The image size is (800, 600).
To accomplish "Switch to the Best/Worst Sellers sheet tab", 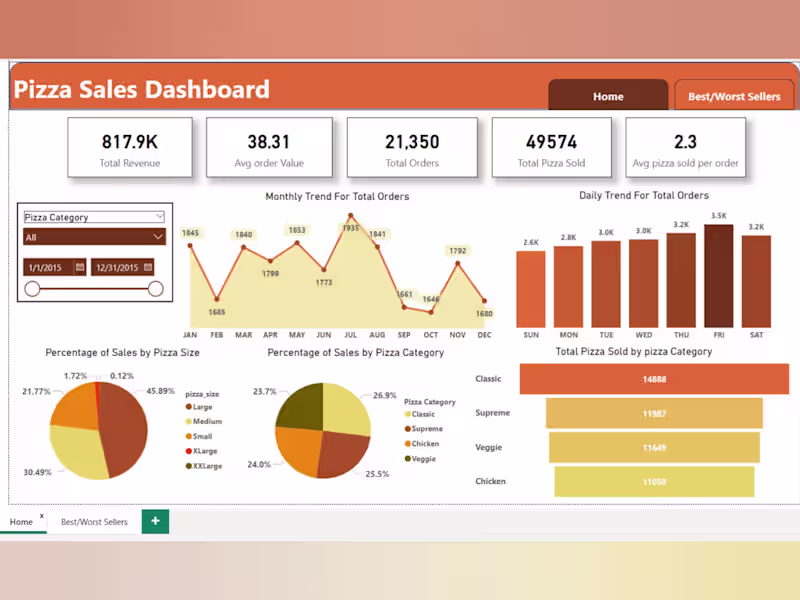I will tap(95, 521).
